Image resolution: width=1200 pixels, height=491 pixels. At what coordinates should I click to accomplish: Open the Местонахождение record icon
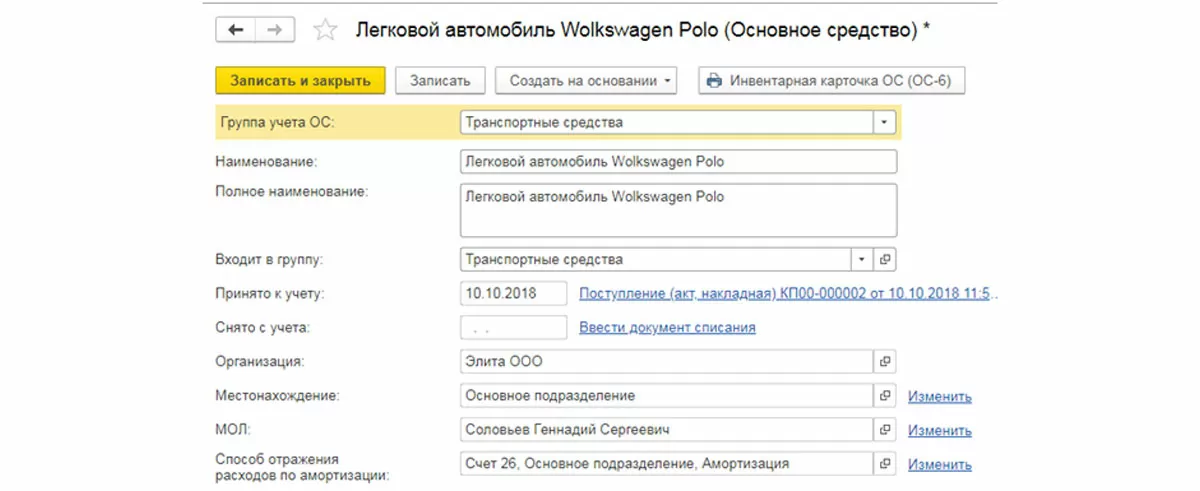tap(885, 396)
